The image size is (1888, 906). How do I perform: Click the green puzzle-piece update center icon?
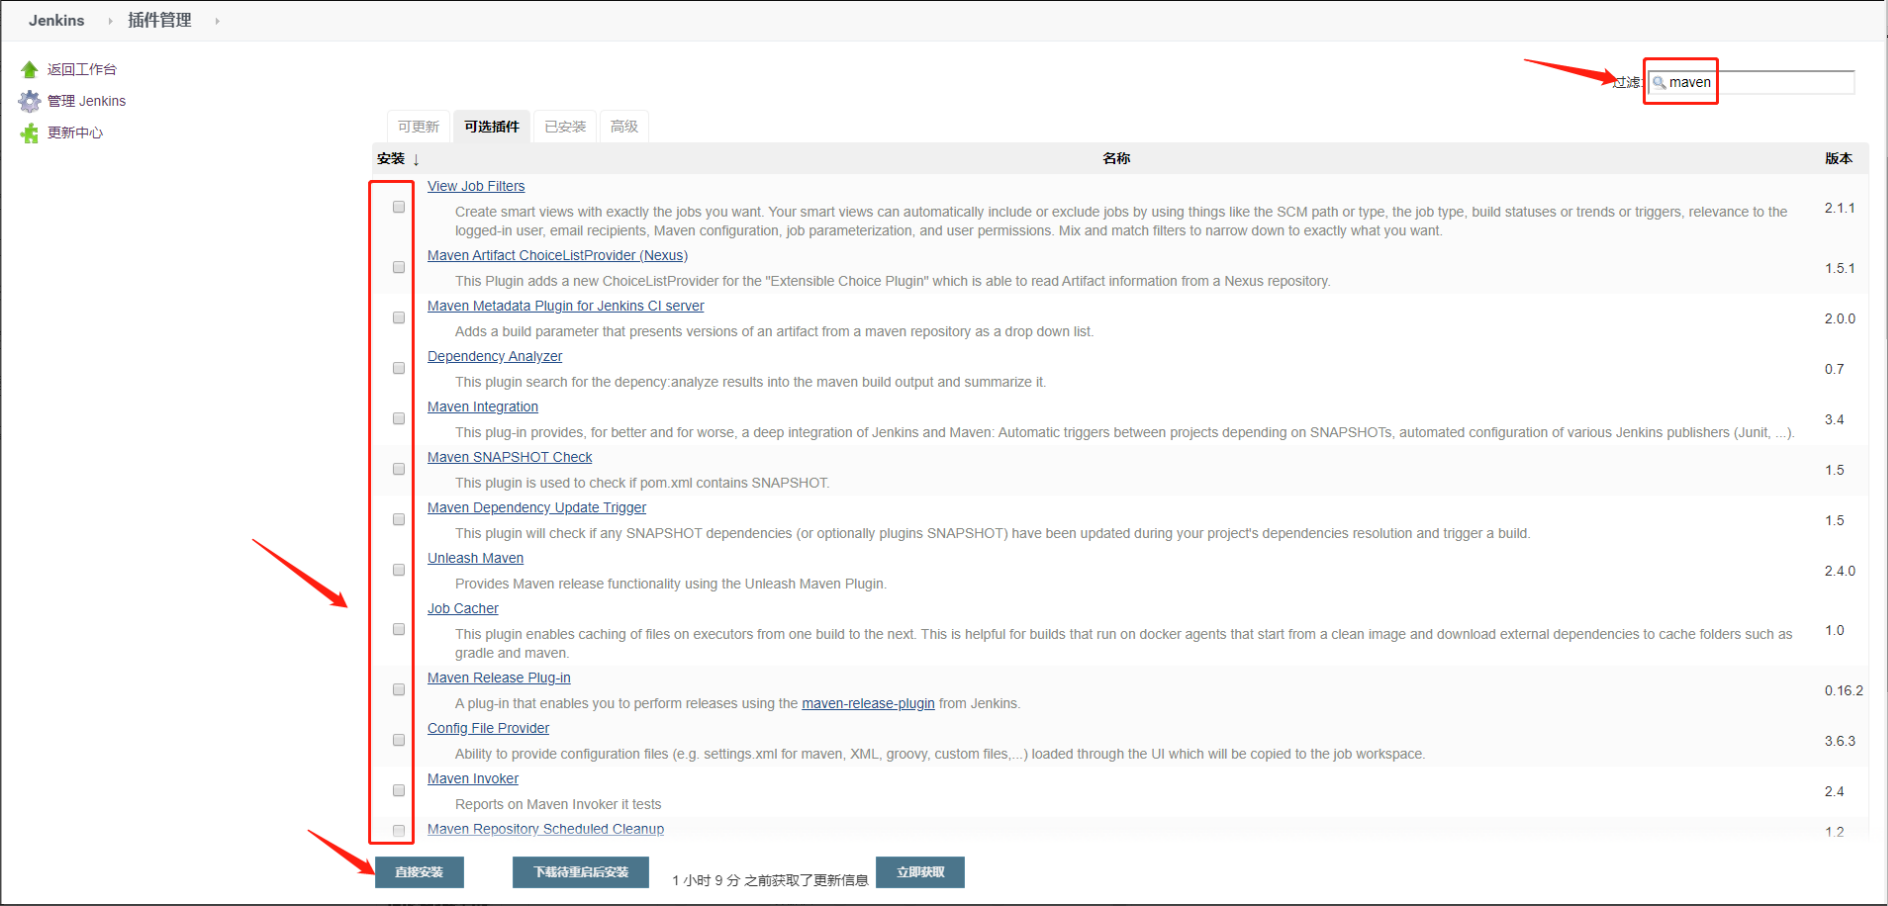pos(29,133)
